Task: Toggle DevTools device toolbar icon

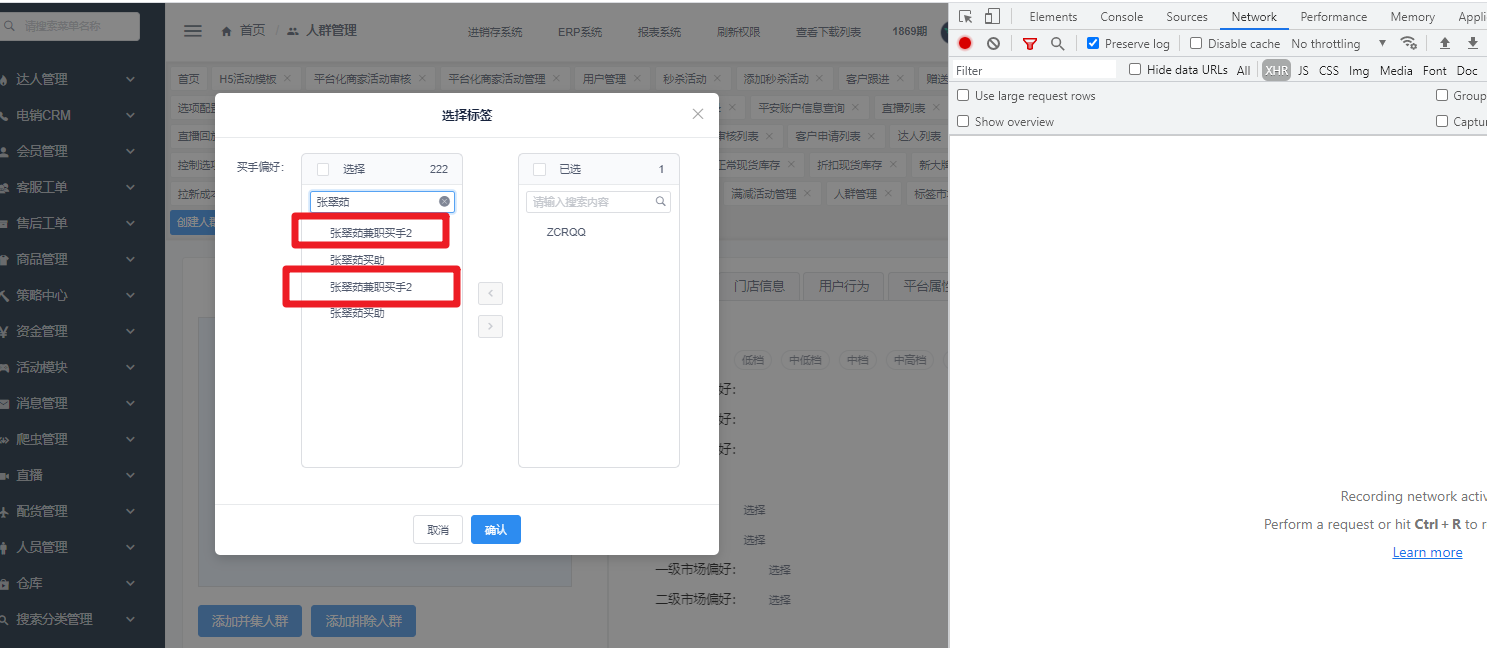Action: 992,16
